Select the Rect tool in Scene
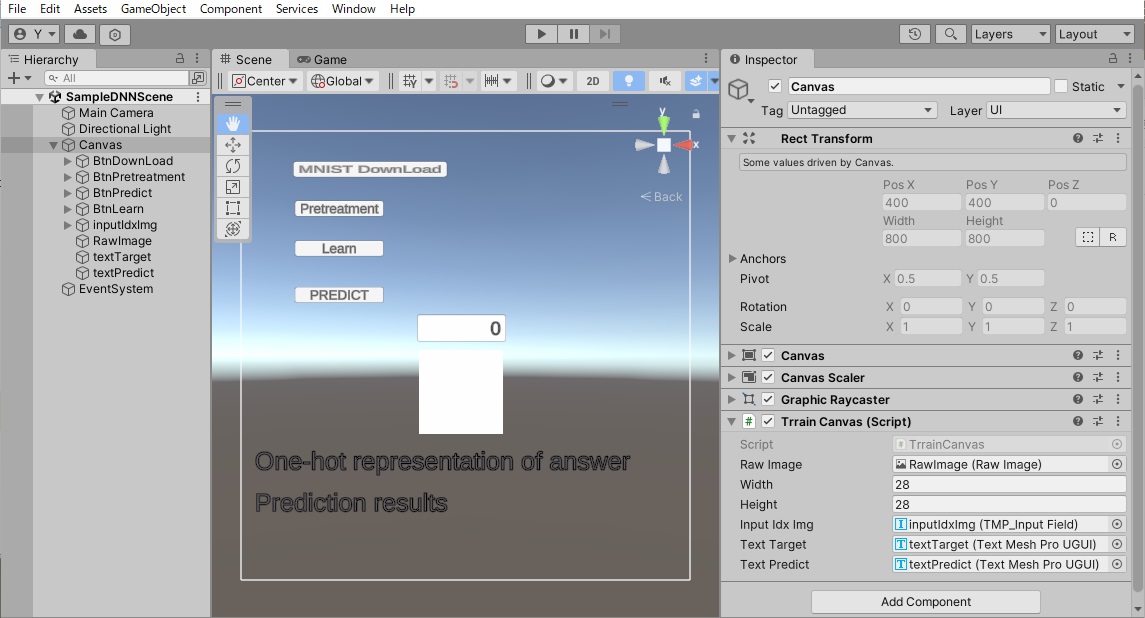This screenshot has height=618, width=1145. click(233, 208)
